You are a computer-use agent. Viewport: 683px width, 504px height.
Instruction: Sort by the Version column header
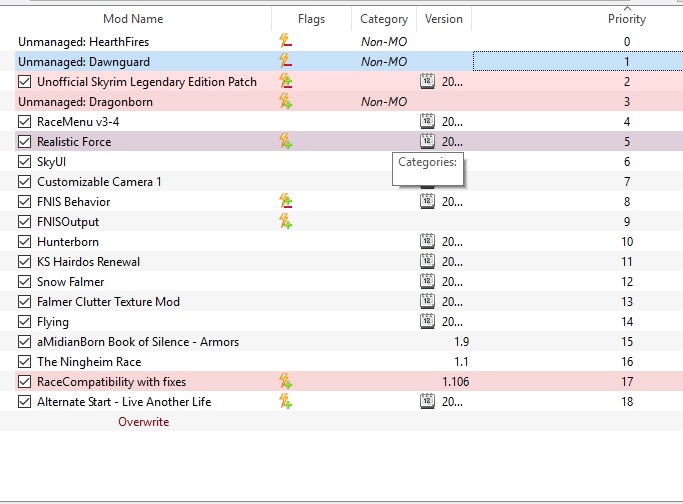444,19
